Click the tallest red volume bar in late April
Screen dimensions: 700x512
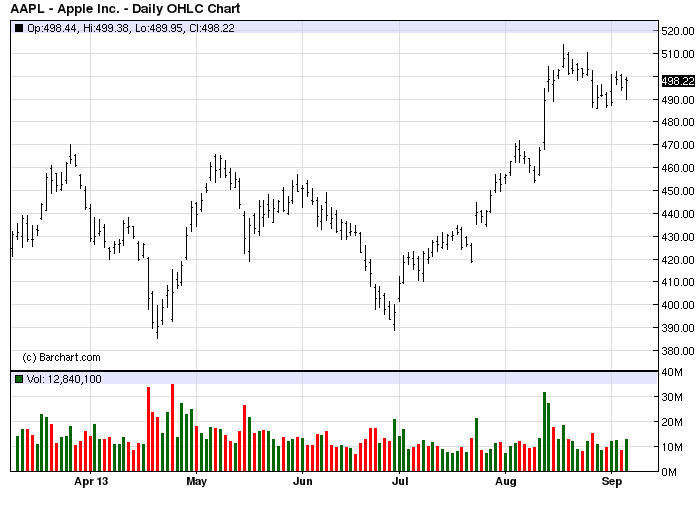pos(173,428)
